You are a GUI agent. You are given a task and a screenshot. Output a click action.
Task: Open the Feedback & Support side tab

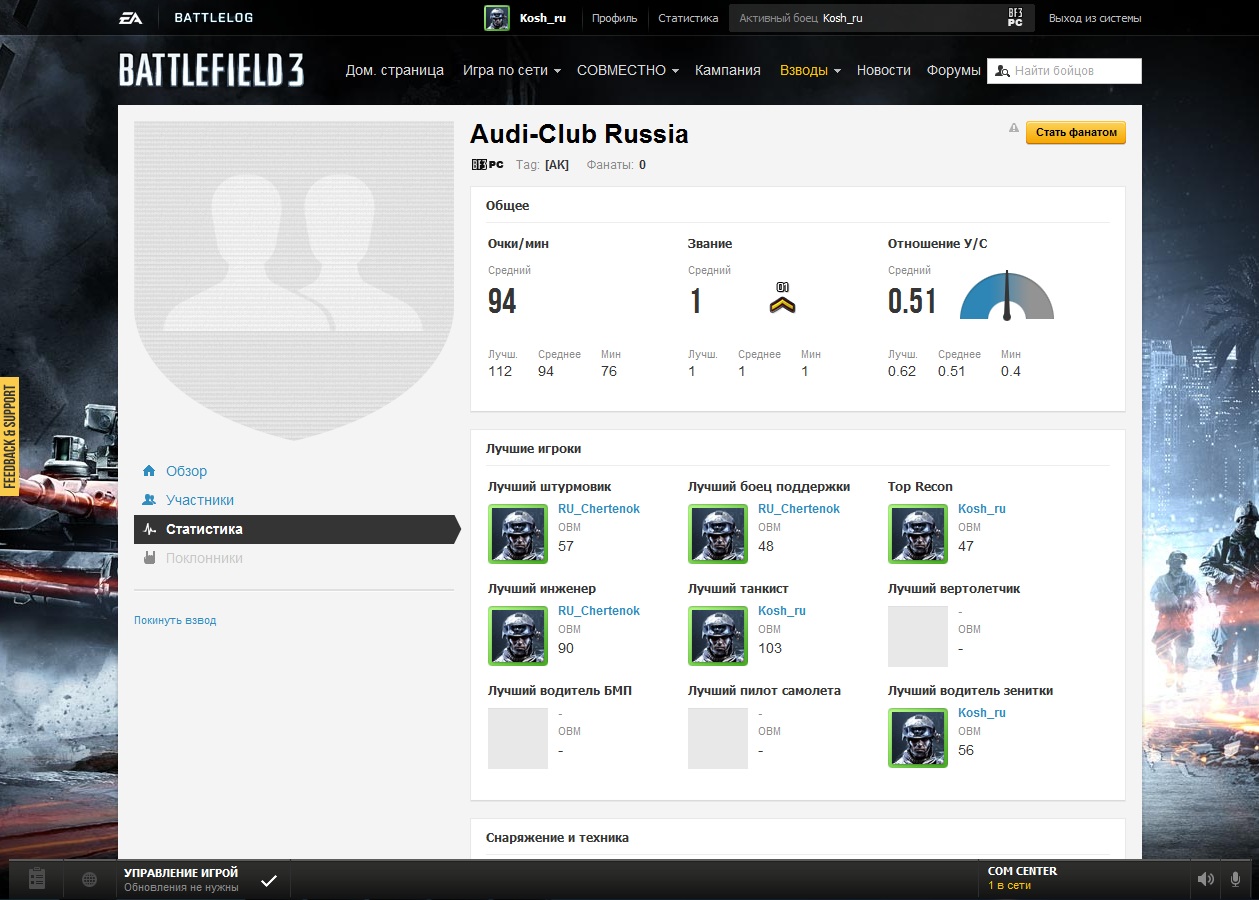[x=10, y=437]
